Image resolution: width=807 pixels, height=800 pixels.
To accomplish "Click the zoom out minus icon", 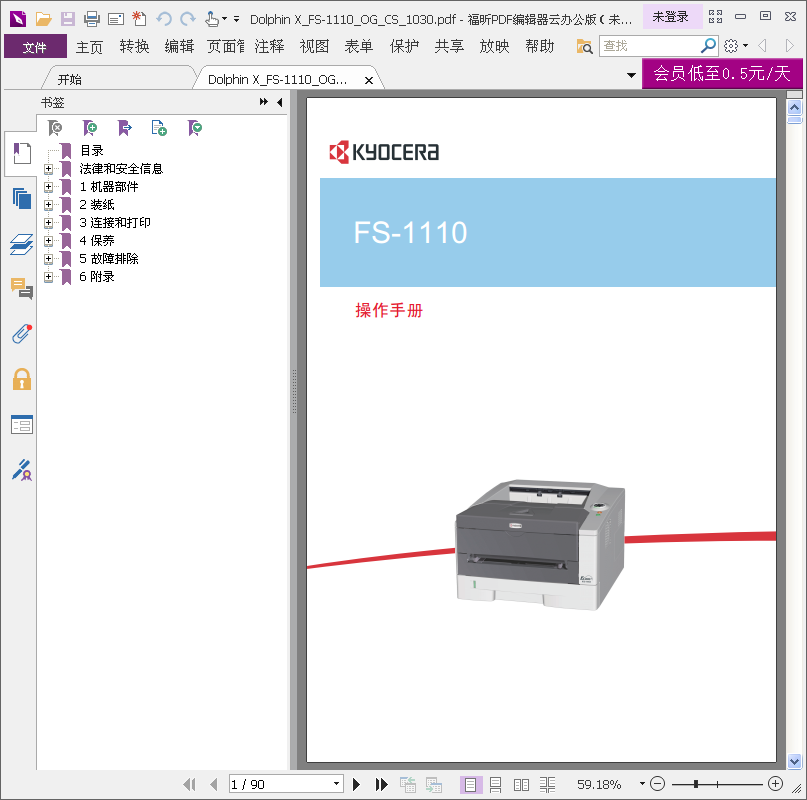I will (x=657, y=784).
